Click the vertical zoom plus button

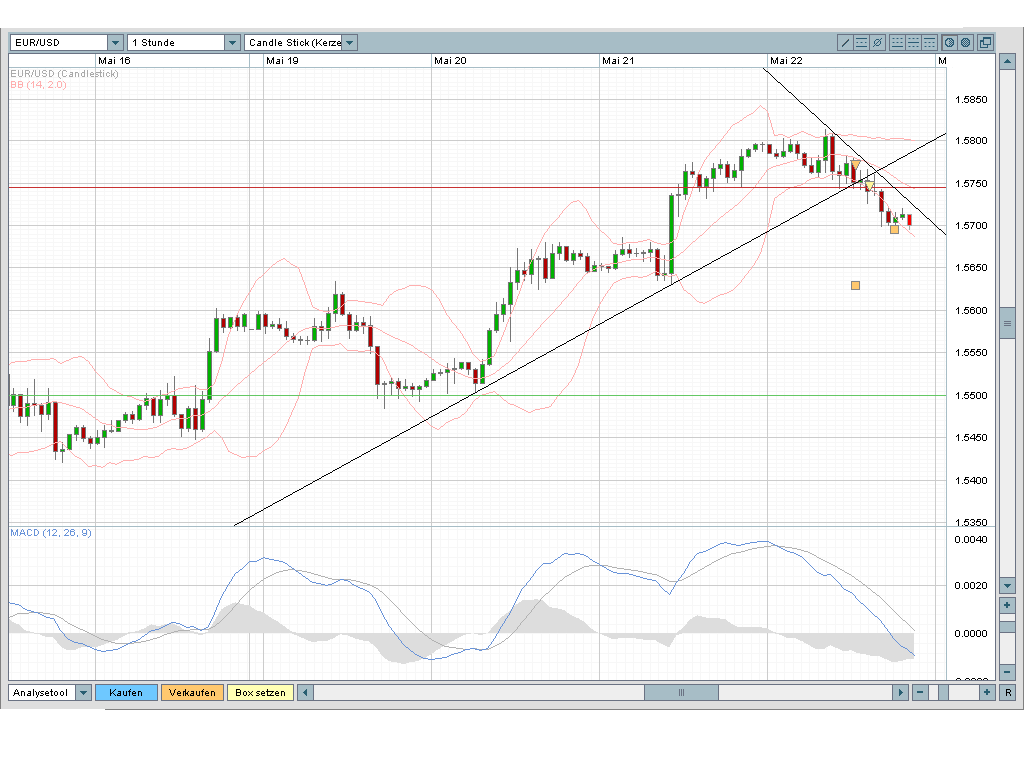[x=1007, y=605]
